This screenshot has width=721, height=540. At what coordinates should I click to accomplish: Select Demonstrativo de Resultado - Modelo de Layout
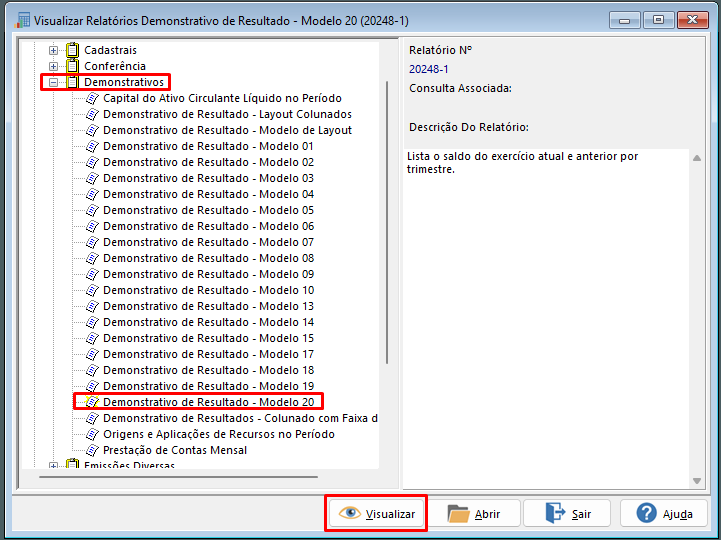(228, 130)
